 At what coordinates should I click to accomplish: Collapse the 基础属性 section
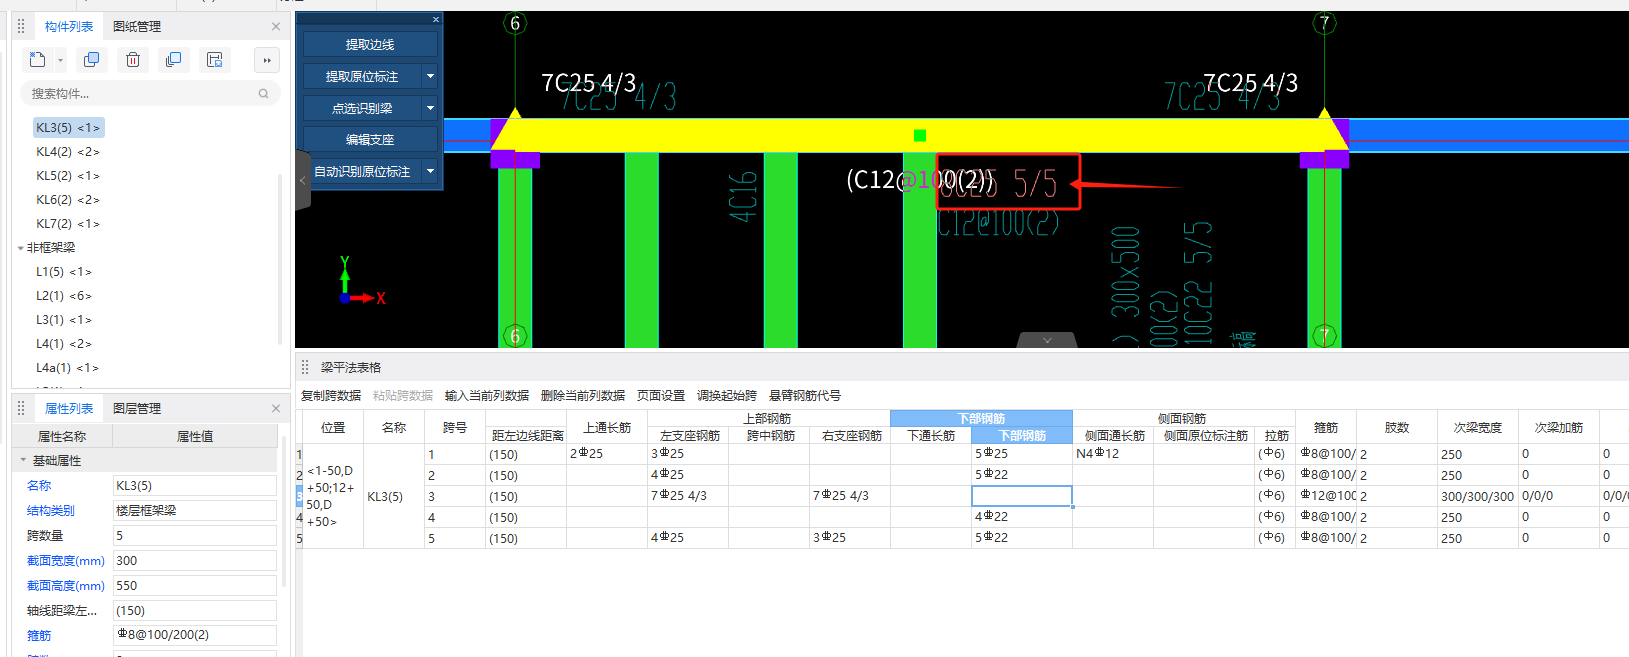(x=23, y=461)
